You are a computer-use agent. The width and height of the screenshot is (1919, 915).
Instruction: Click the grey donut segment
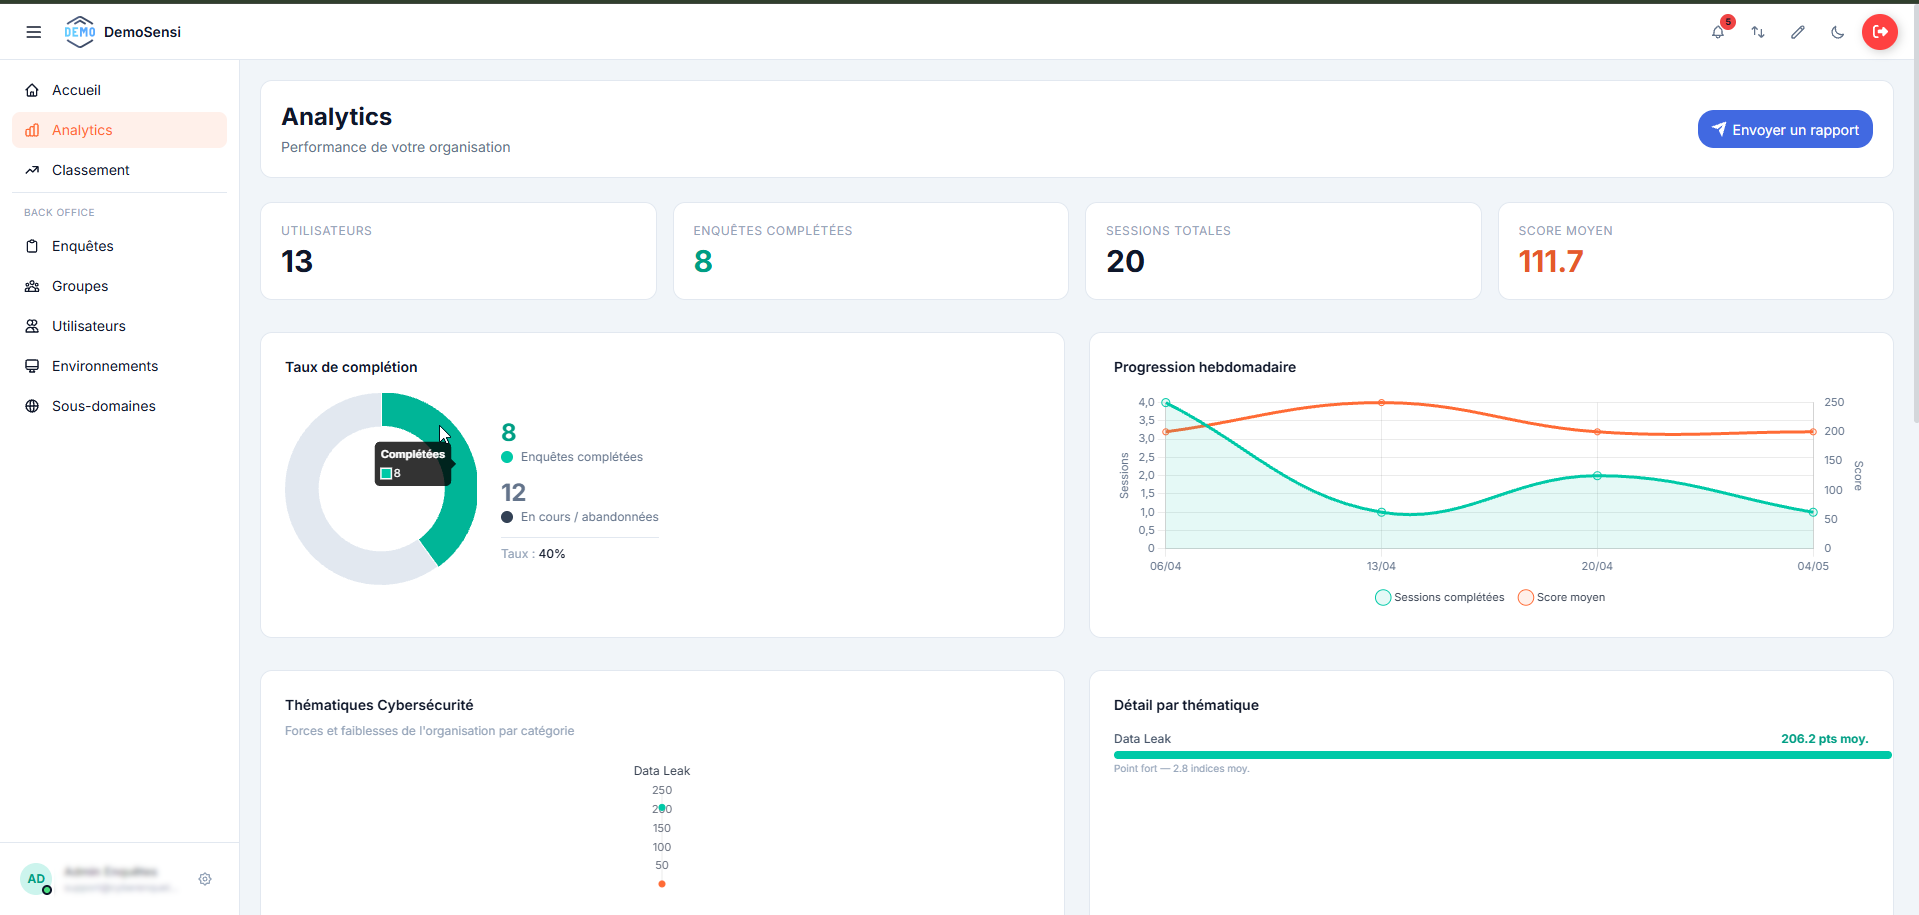click(302, 489)
